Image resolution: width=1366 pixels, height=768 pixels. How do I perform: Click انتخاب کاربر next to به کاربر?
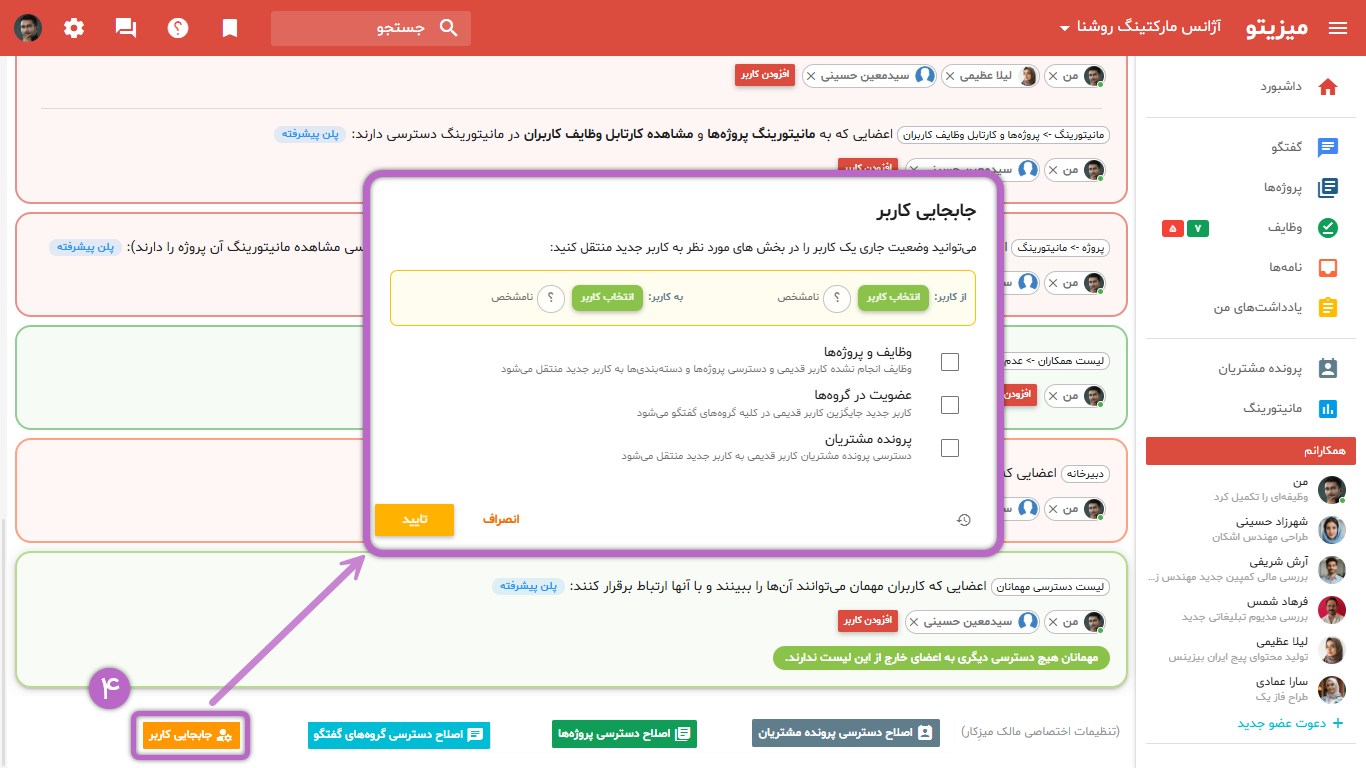coord(607,298)
